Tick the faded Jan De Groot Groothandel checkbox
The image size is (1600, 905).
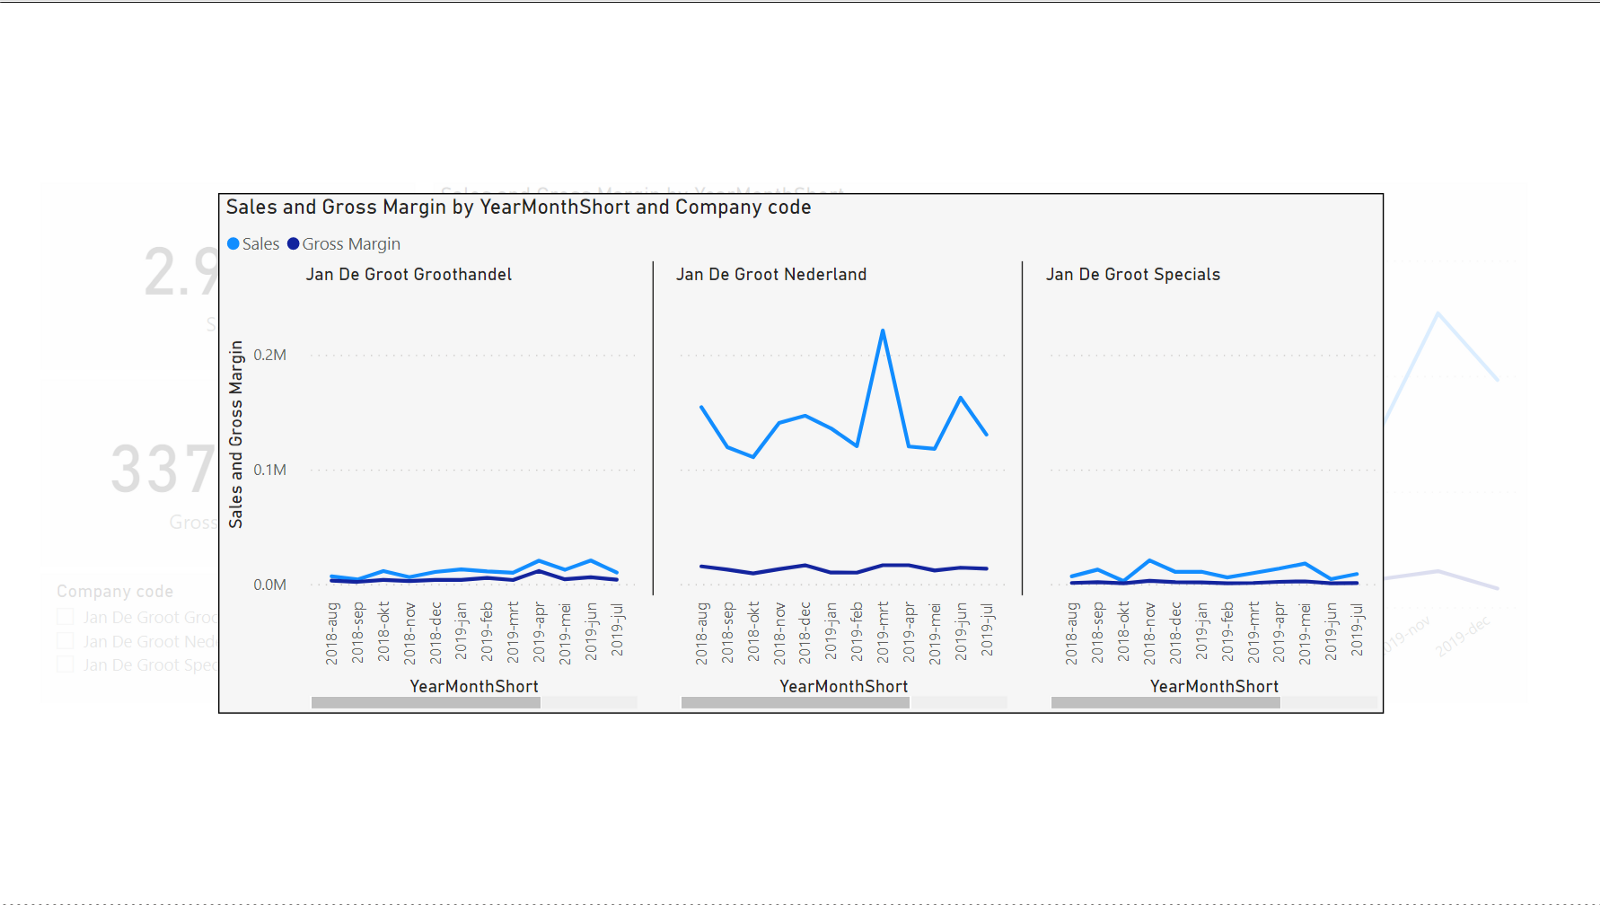65,617
